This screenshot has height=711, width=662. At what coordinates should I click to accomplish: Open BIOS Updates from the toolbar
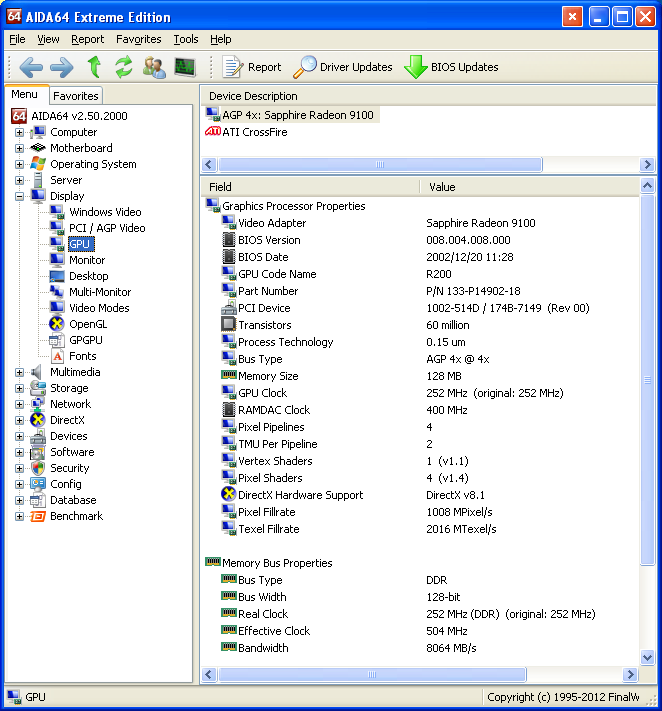point(451,67)
